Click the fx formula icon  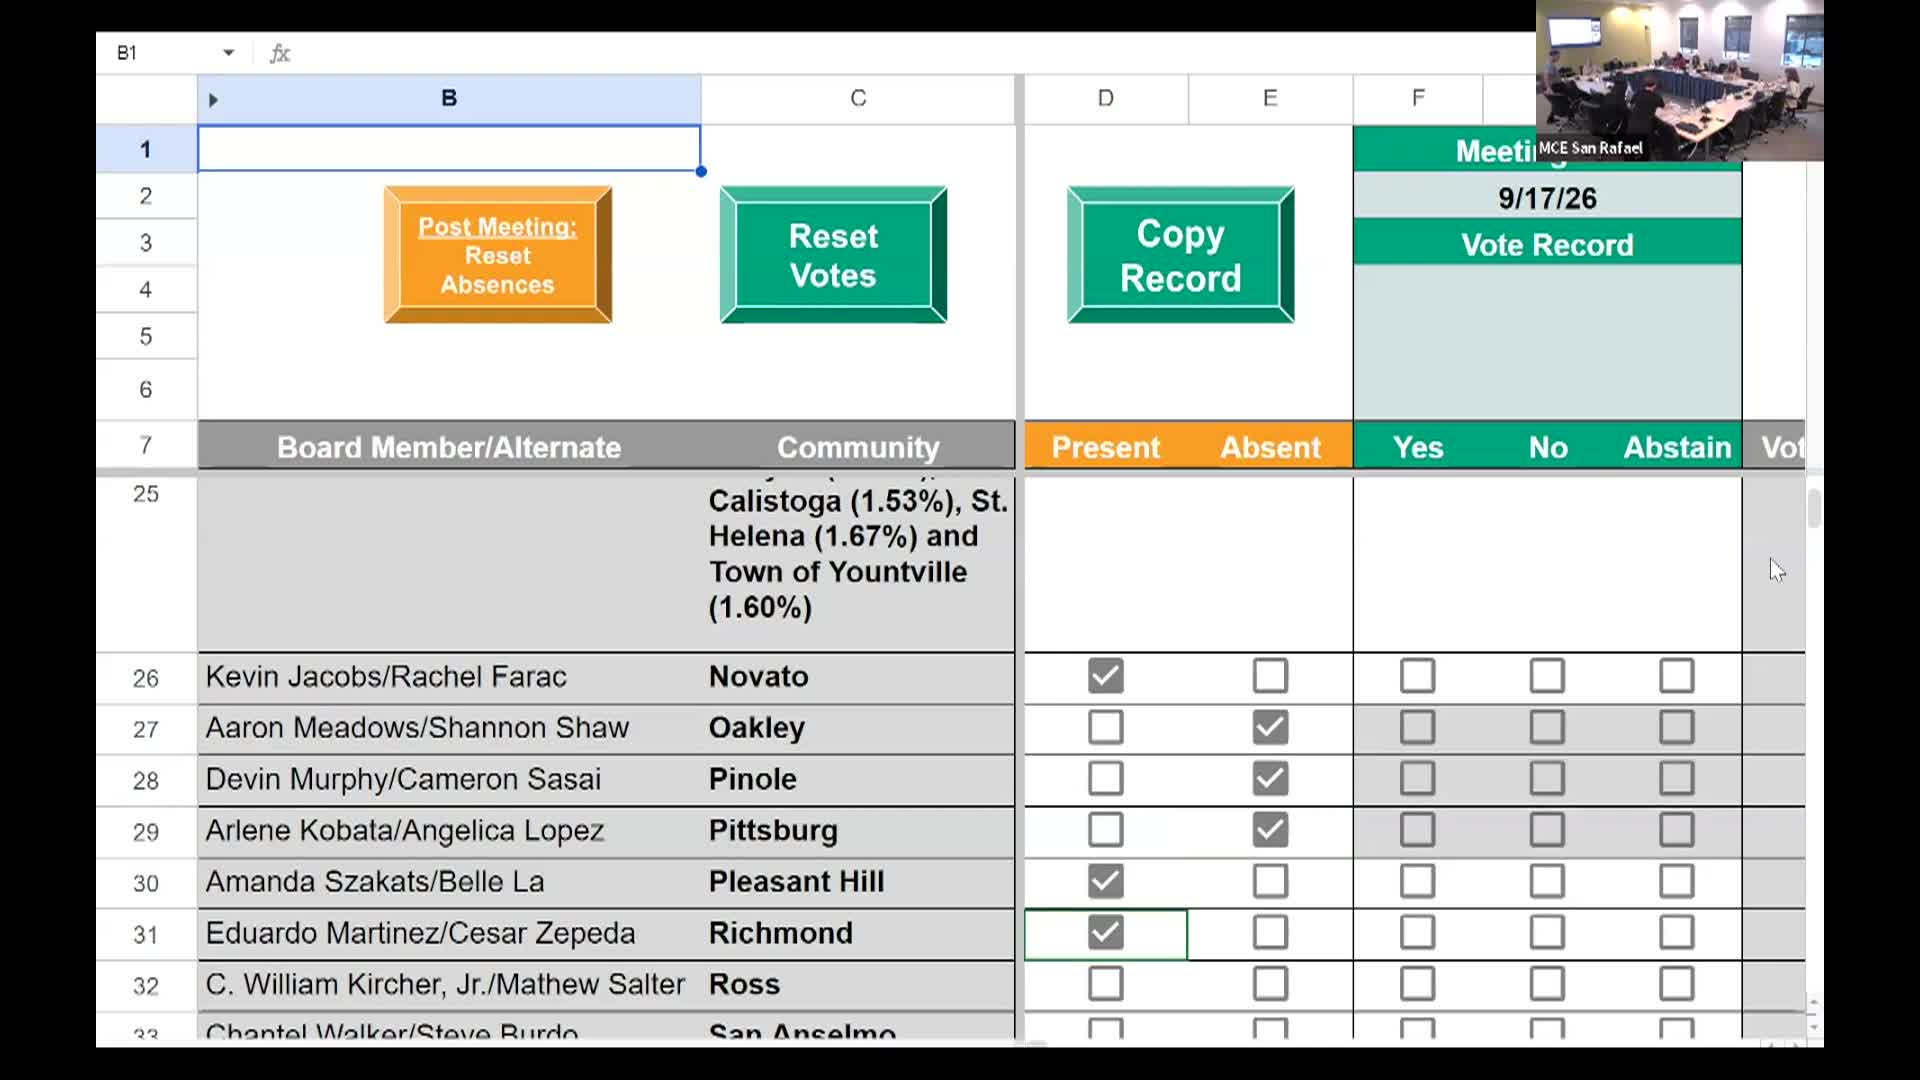[x=280, y=53]
